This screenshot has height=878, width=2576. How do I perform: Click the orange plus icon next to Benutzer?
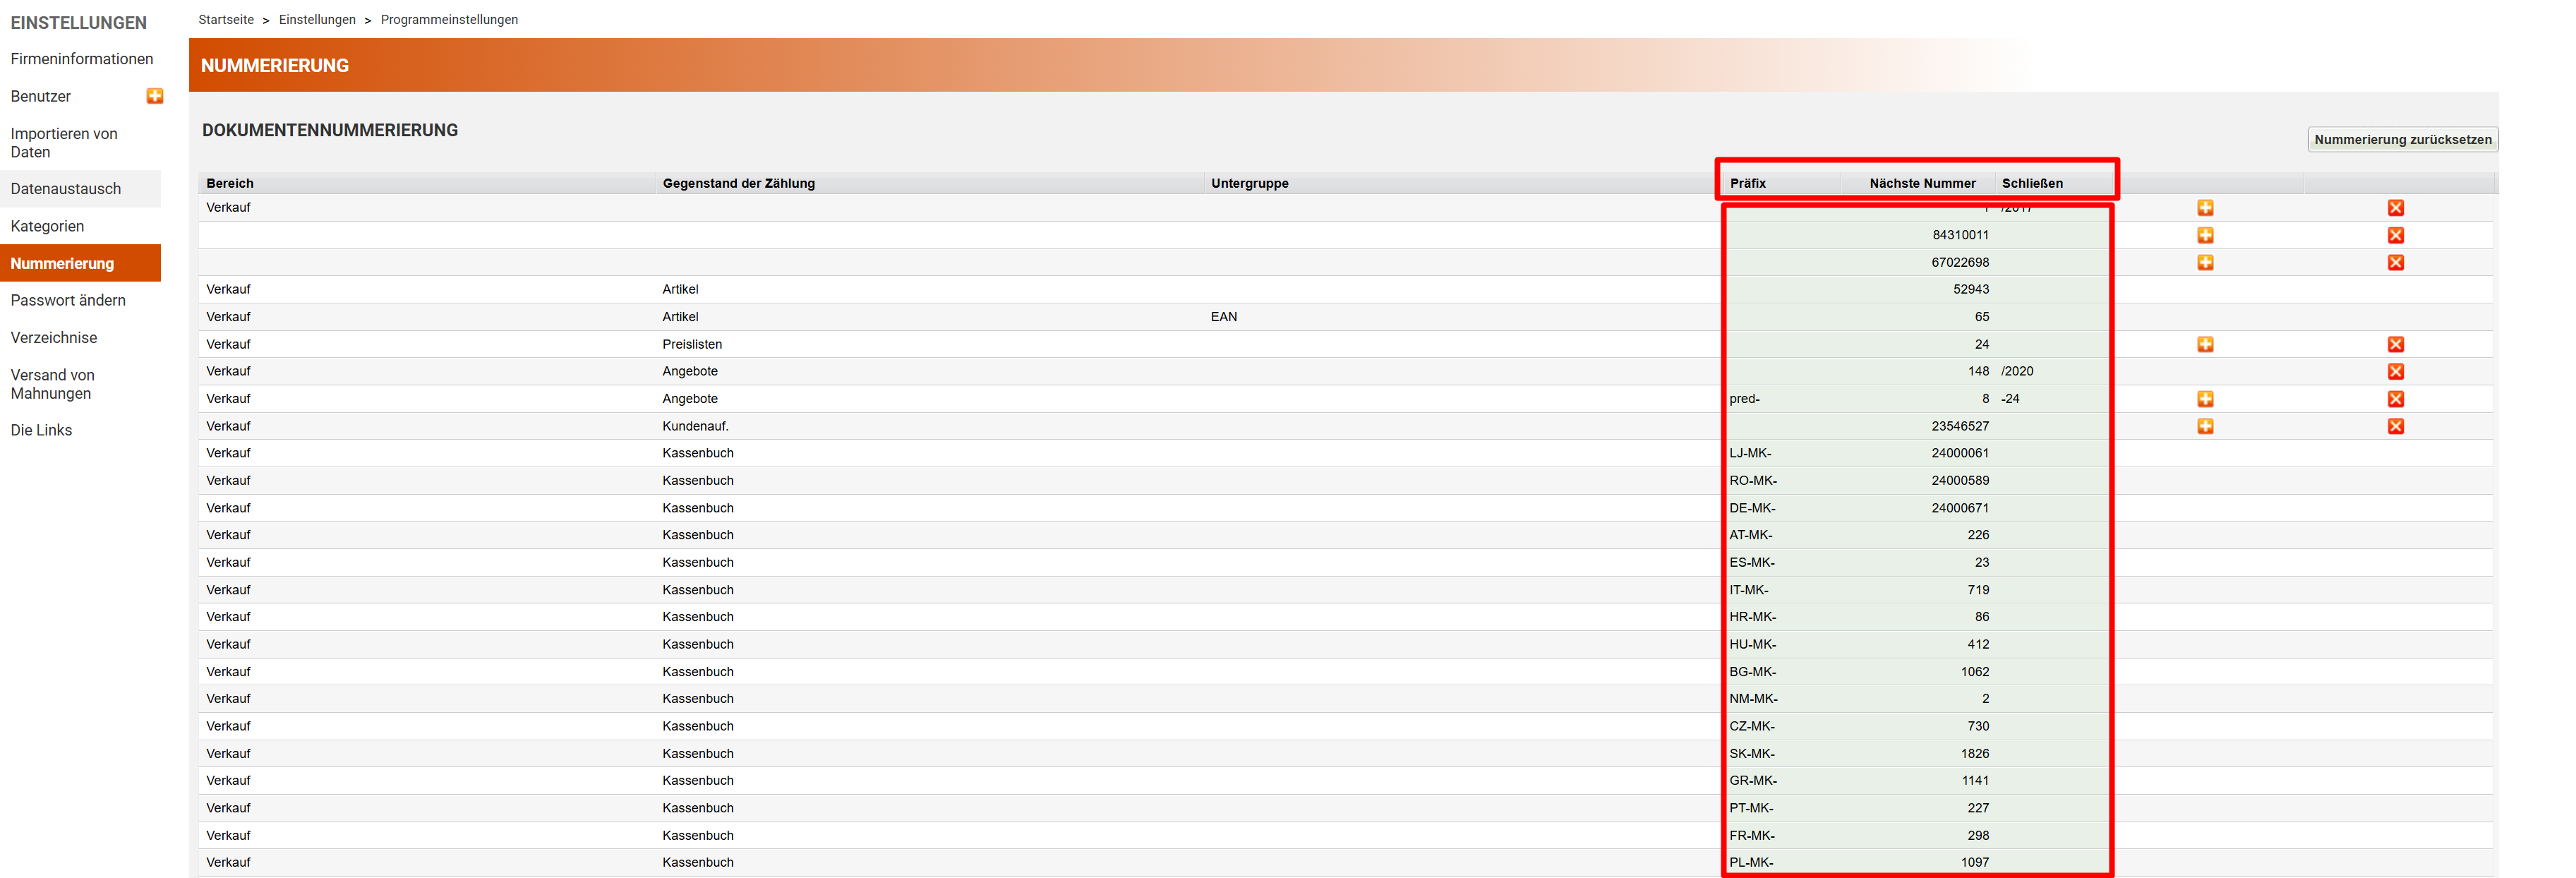155,96
